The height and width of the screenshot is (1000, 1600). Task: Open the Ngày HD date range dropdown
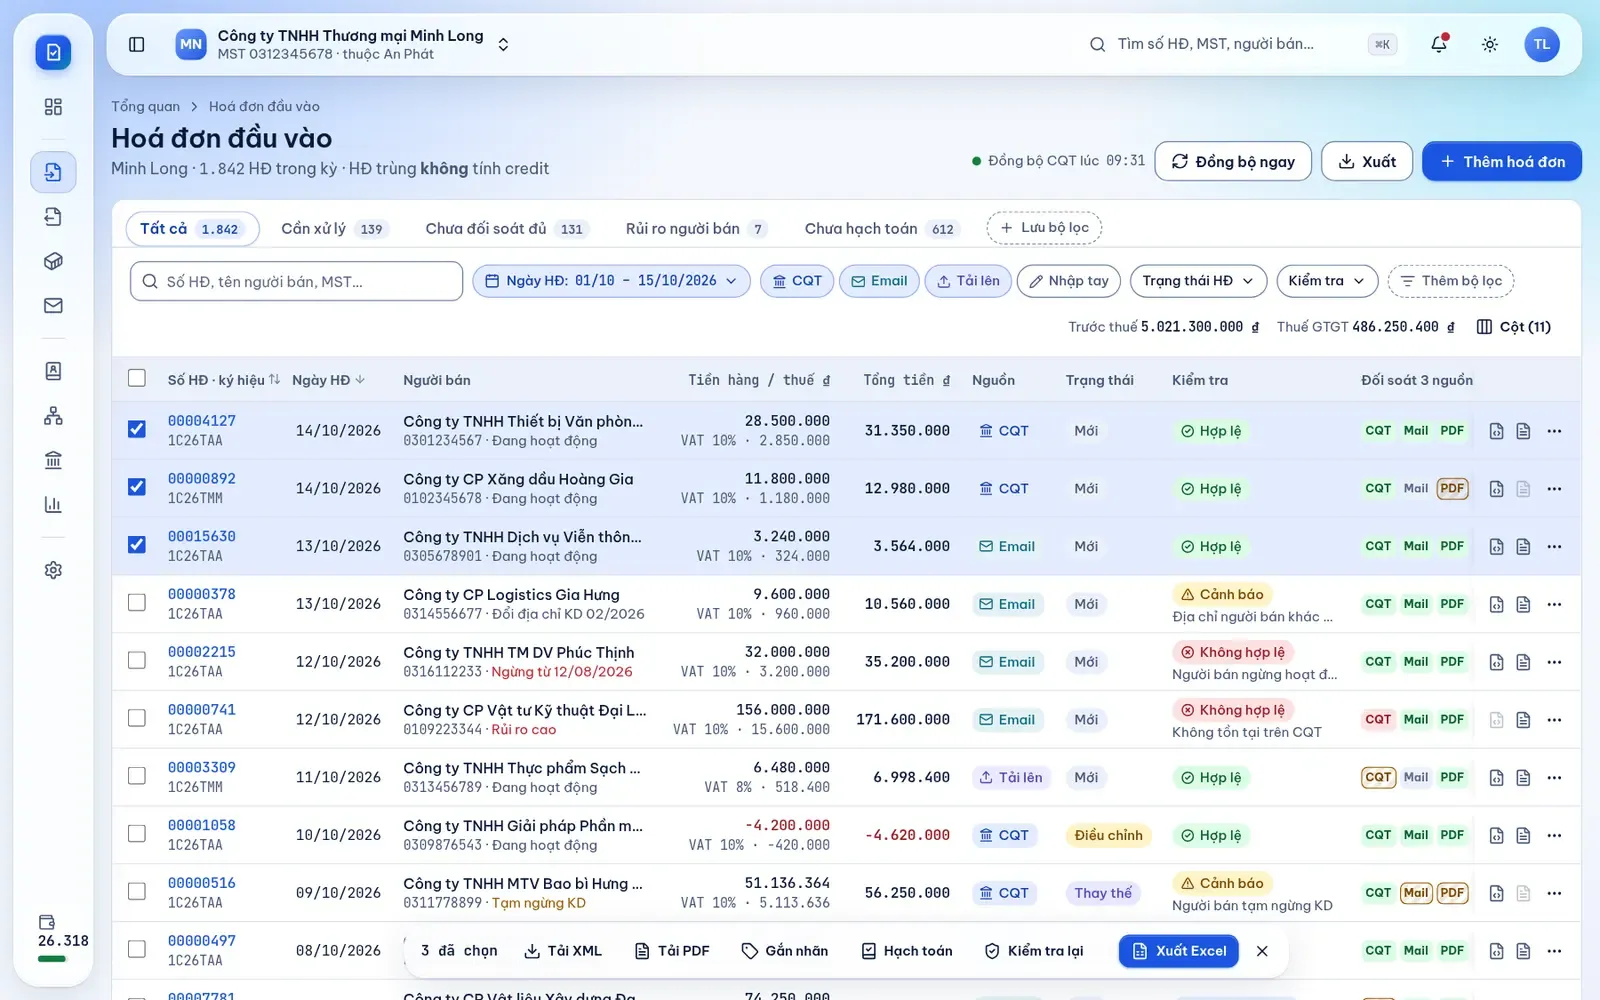tap(611, 282)
